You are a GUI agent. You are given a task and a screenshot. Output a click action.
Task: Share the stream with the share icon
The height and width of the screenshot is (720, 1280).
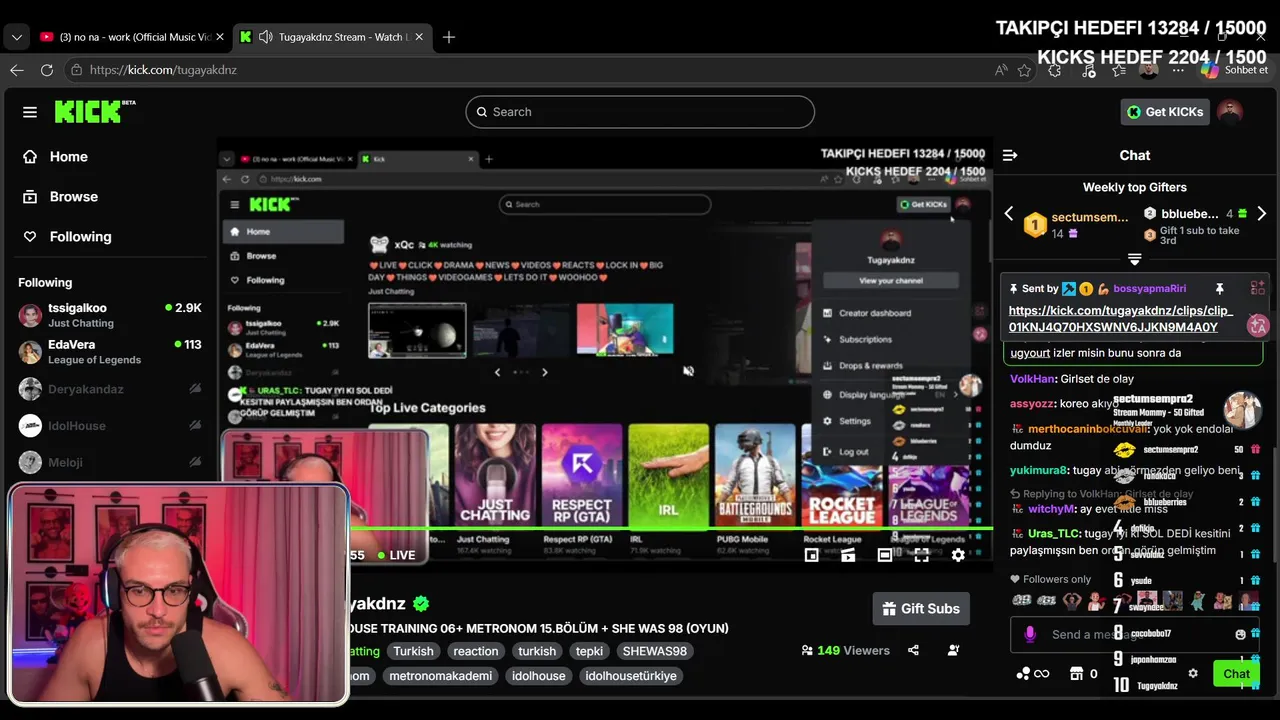tap(913, 650)
